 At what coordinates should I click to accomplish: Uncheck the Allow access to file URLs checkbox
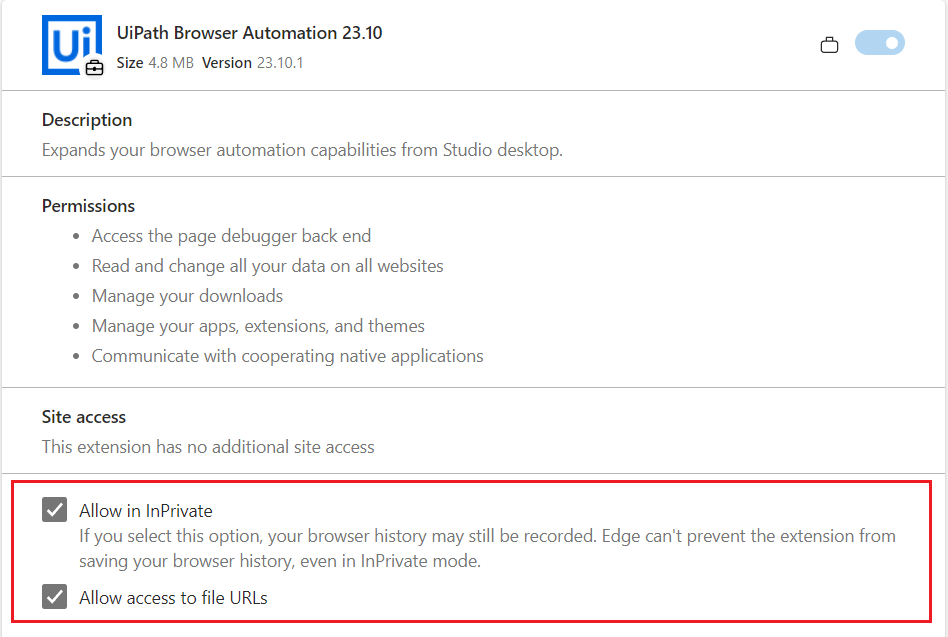(x=55, y=597)
